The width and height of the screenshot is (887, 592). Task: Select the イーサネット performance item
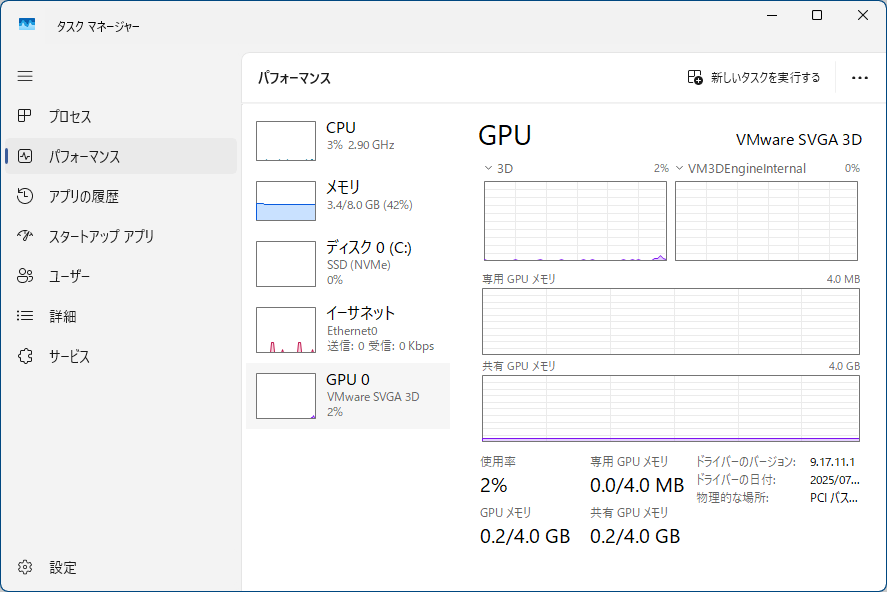(348, 329)
